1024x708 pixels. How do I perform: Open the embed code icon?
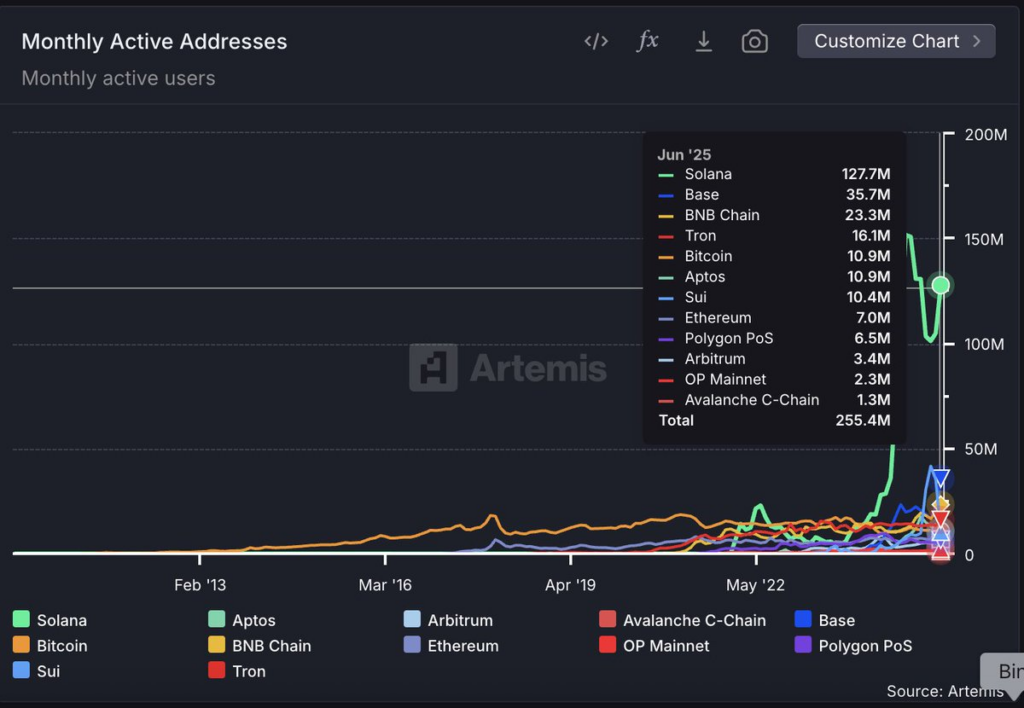(x=596, y=41)
